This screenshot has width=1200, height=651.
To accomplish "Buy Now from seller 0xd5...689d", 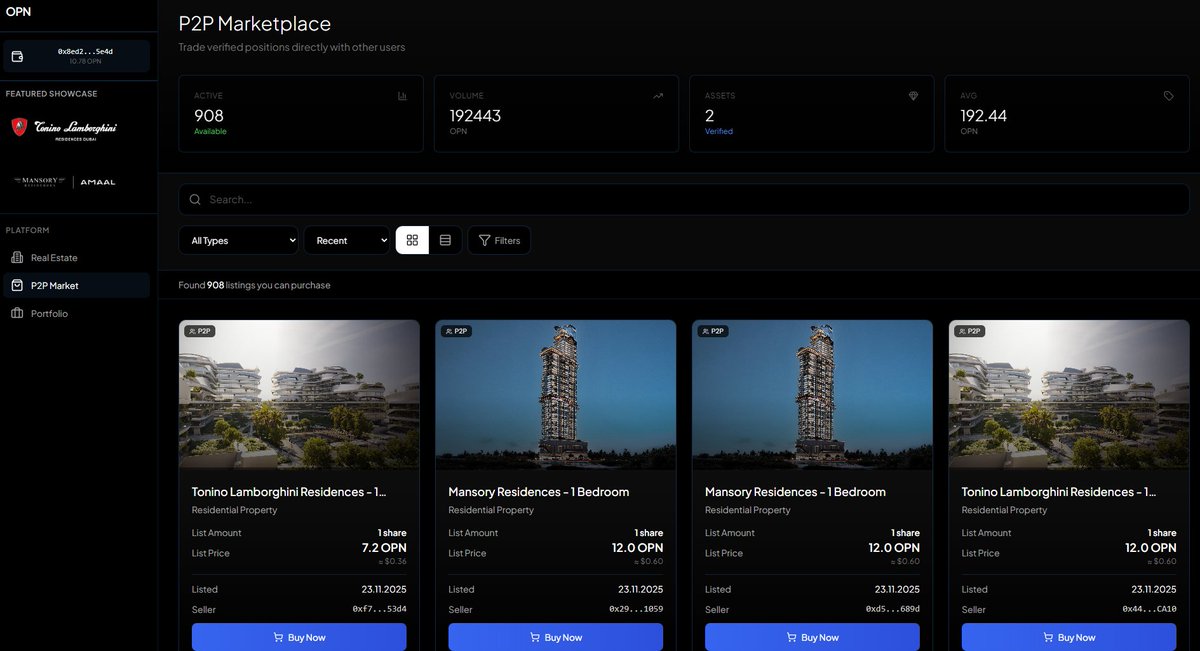I will pos(812,637).
